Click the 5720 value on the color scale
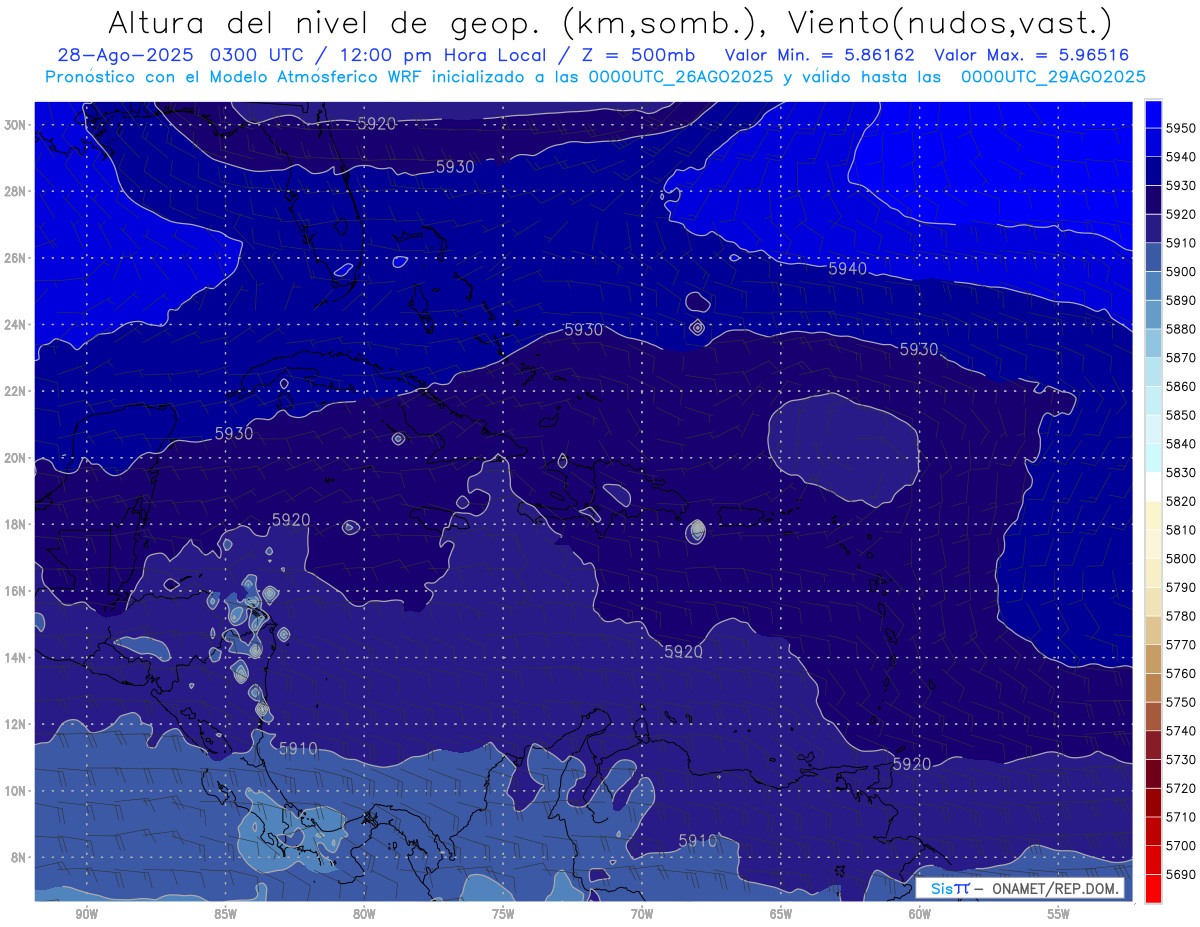The image size is (1200, 927). pos(1181,788)
